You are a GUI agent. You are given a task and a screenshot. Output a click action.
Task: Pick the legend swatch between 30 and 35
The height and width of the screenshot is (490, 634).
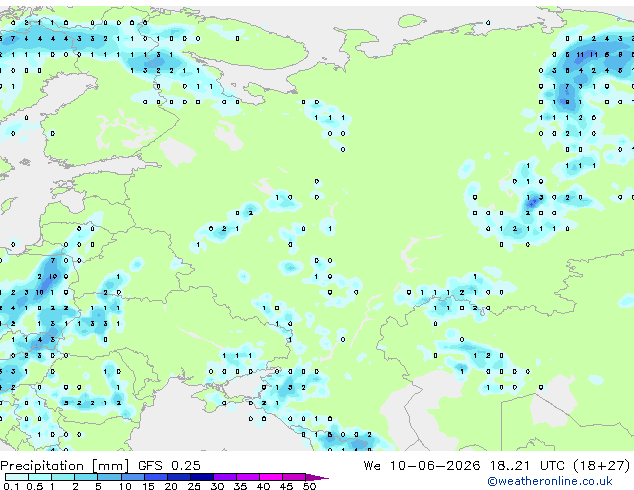[x=224, y=477]
